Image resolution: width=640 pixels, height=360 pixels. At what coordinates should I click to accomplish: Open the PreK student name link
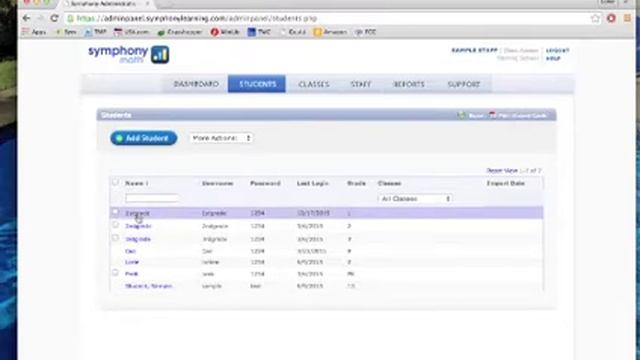pyautogui.click(x=131, y=274)
